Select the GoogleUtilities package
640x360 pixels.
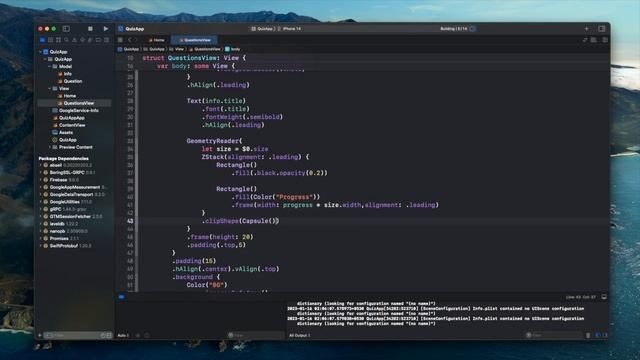[x=67, y=202]
